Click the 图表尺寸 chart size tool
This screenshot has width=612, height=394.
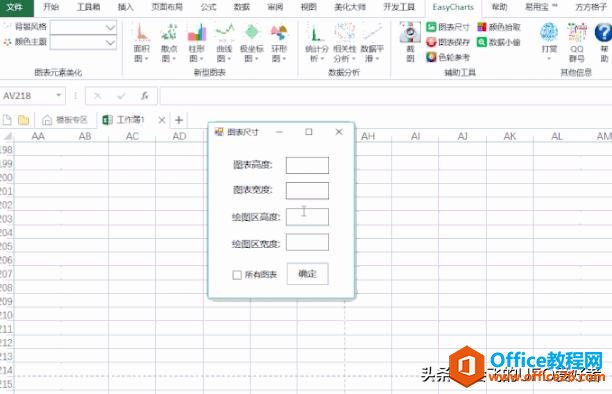pyautogui.click(x=448, y=27)
